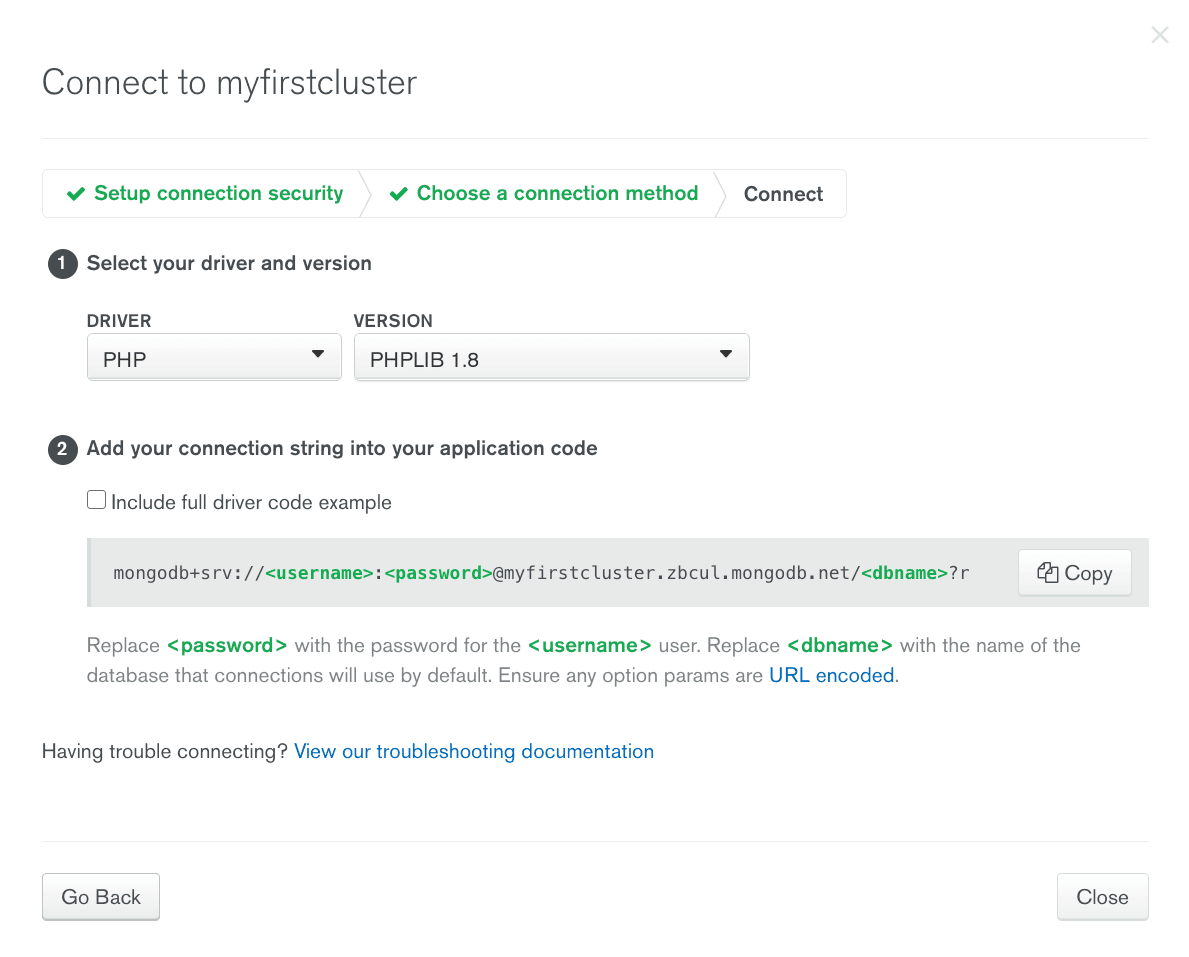The height and width of the screenshot is (957, 1189).
Task: Click the <password> placeholder in connection string
Action: pos(438,573)
